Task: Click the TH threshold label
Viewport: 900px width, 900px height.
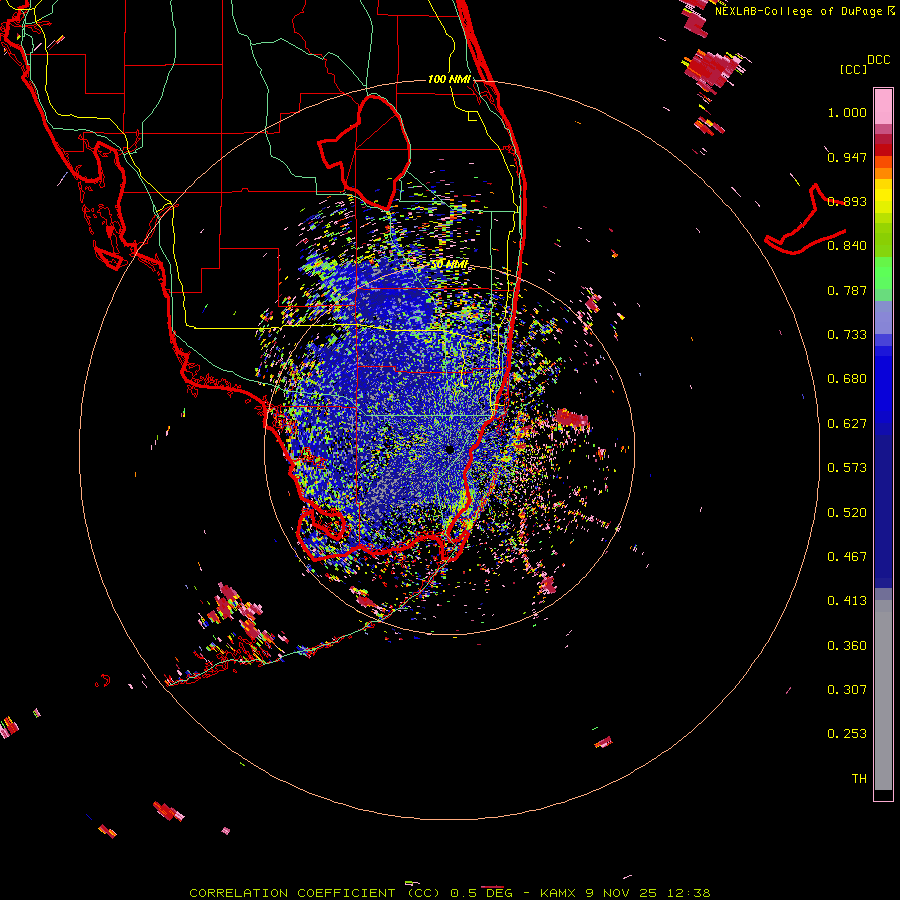Action: coord(859,779)
